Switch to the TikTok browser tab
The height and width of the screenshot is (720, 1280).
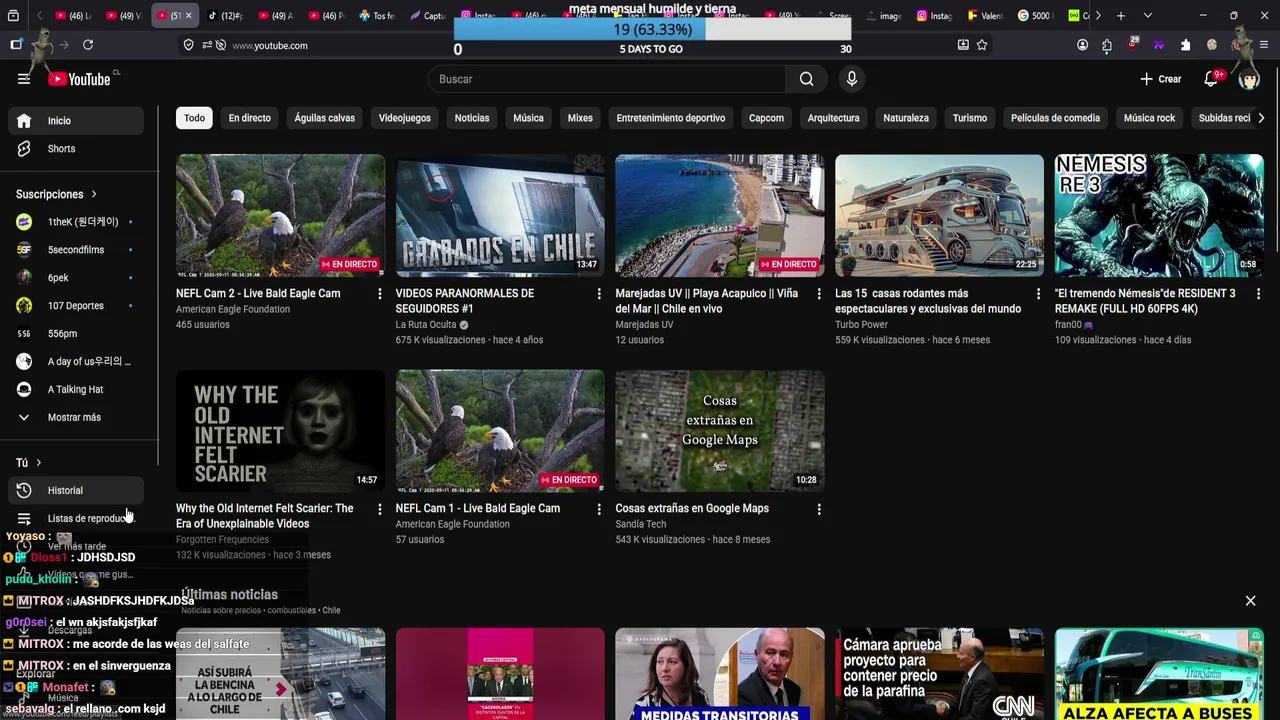[226, 16]
